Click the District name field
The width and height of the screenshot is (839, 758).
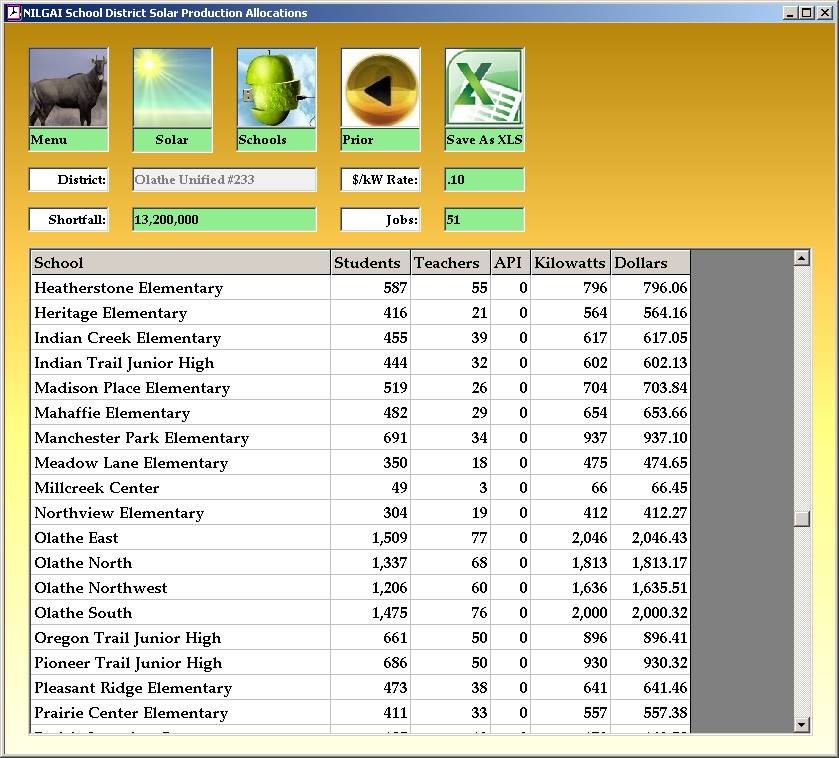click(224, 180)
